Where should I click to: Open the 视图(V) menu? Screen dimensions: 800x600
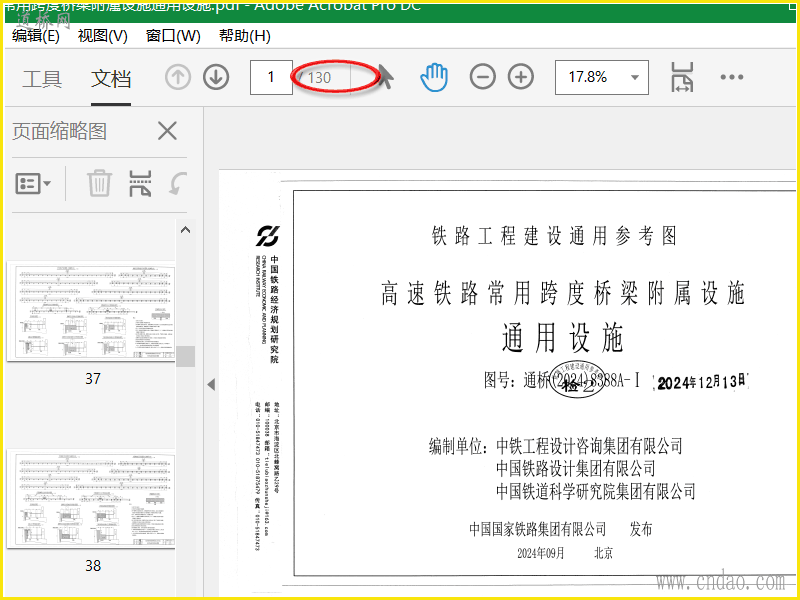pyautogui.click(x=103, y=36)
